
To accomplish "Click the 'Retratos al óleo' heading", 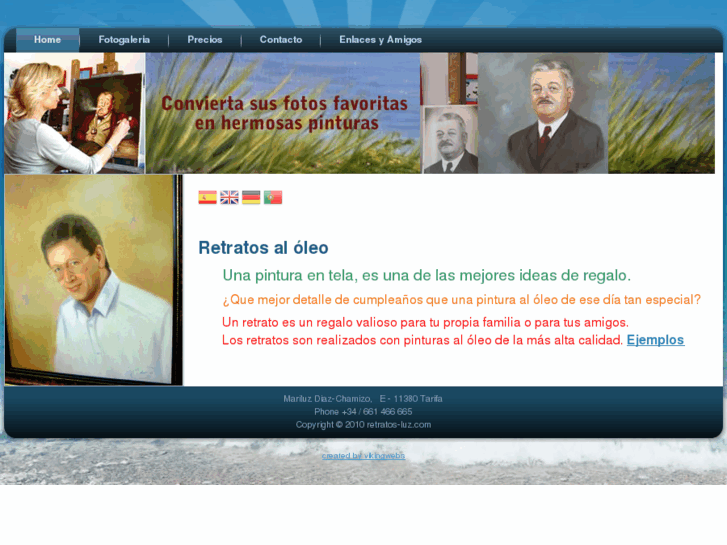I will coord(263,248).
